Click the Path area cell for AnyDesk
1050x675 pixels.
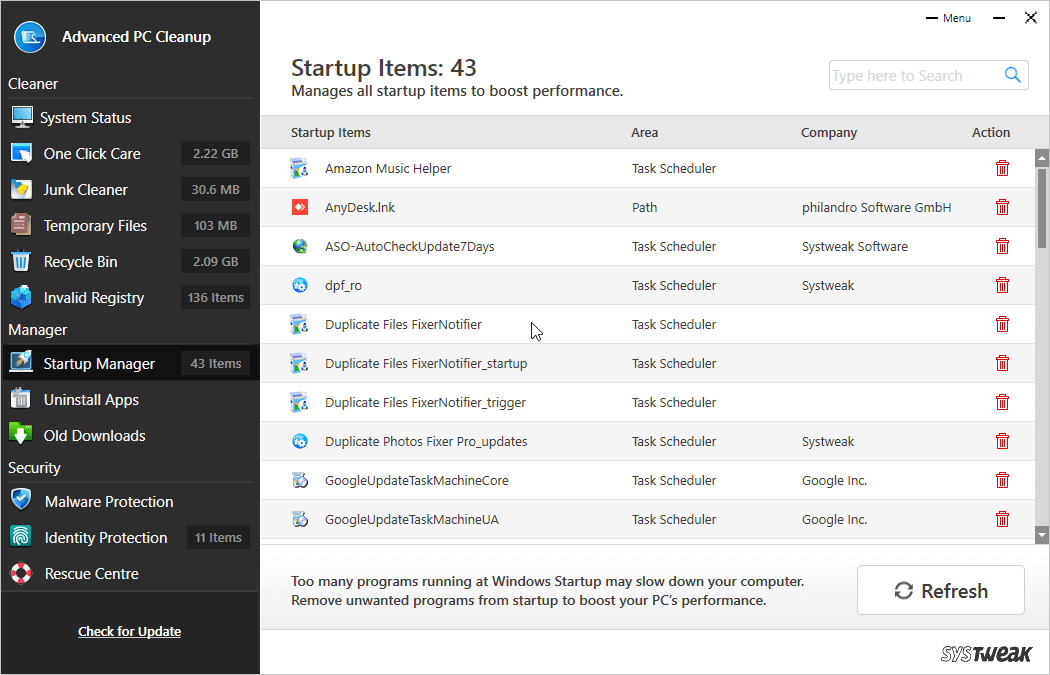pos(644,207)
